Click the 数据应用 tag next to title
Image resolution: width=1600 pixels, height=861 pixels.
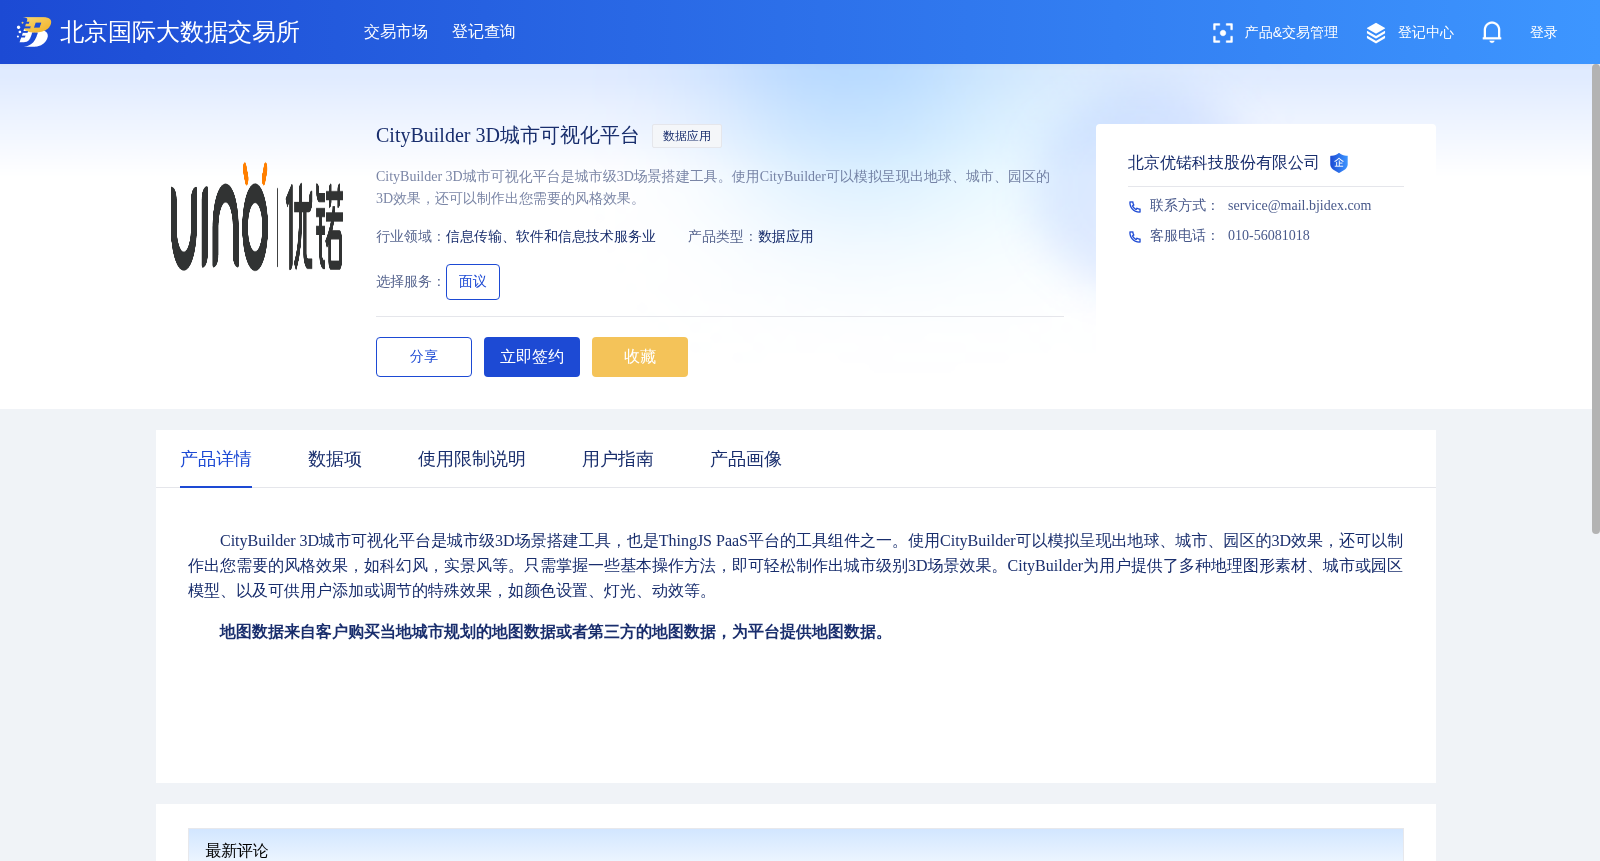coord(687,136)
